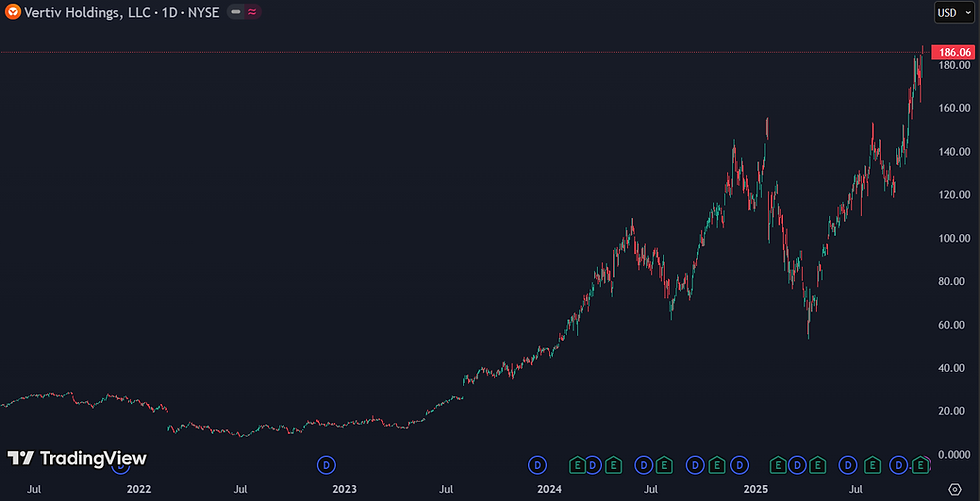Click the 0.0000 price axis label

pyautogui.click(x=956, y=454)
